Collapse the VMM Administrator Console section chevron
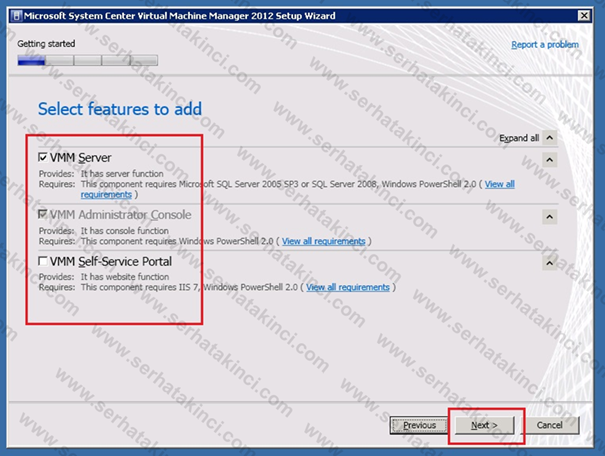 coord(550,217)
